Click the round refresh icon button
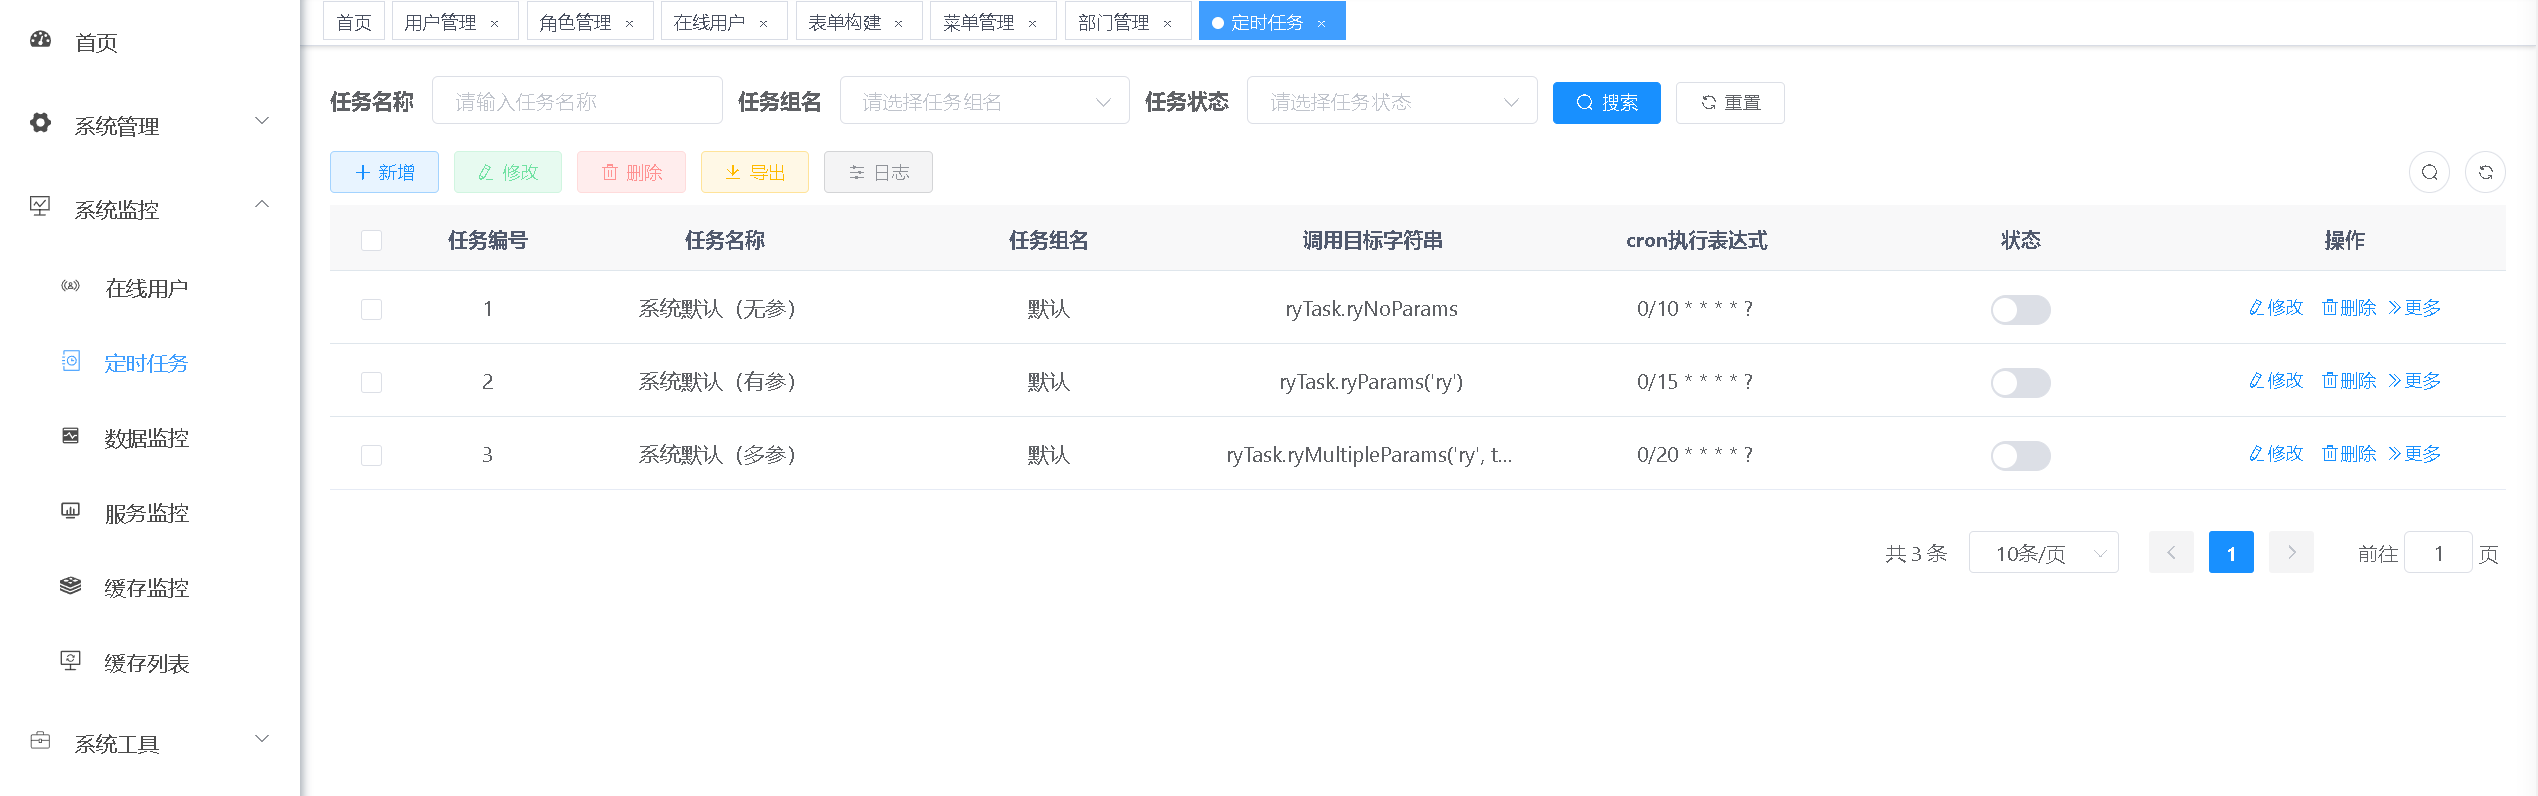2538x796 pixels. 2485,172
